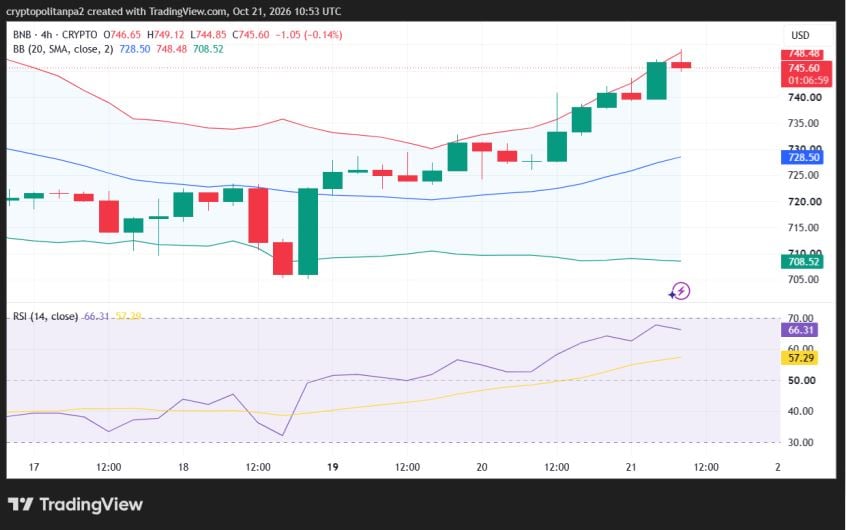
Task: Select the BNB 4h CRYPTO symbol title
Action: 55,35
